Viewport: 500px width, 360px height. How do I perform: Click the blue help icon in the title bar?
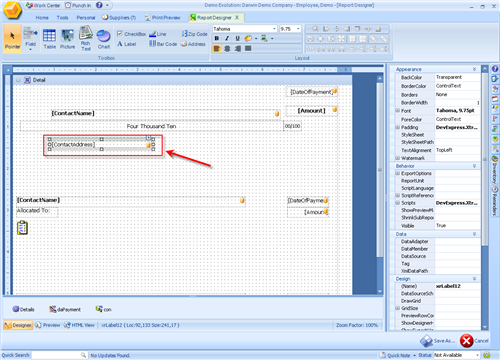[99, 5]
